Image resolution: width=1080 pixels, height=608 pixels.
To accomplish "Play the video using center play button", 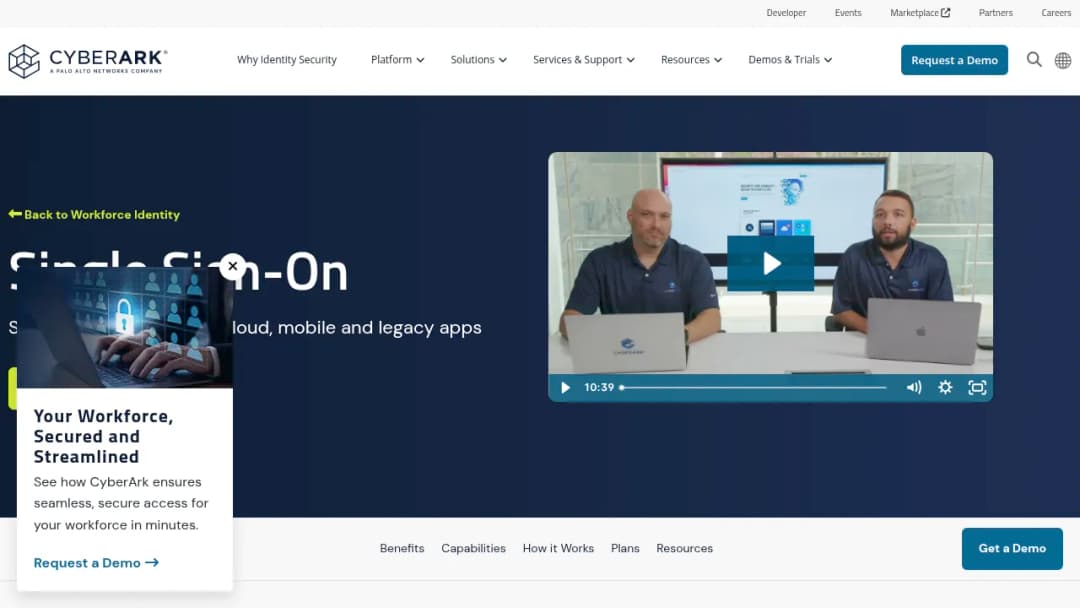I will [771, 263].
